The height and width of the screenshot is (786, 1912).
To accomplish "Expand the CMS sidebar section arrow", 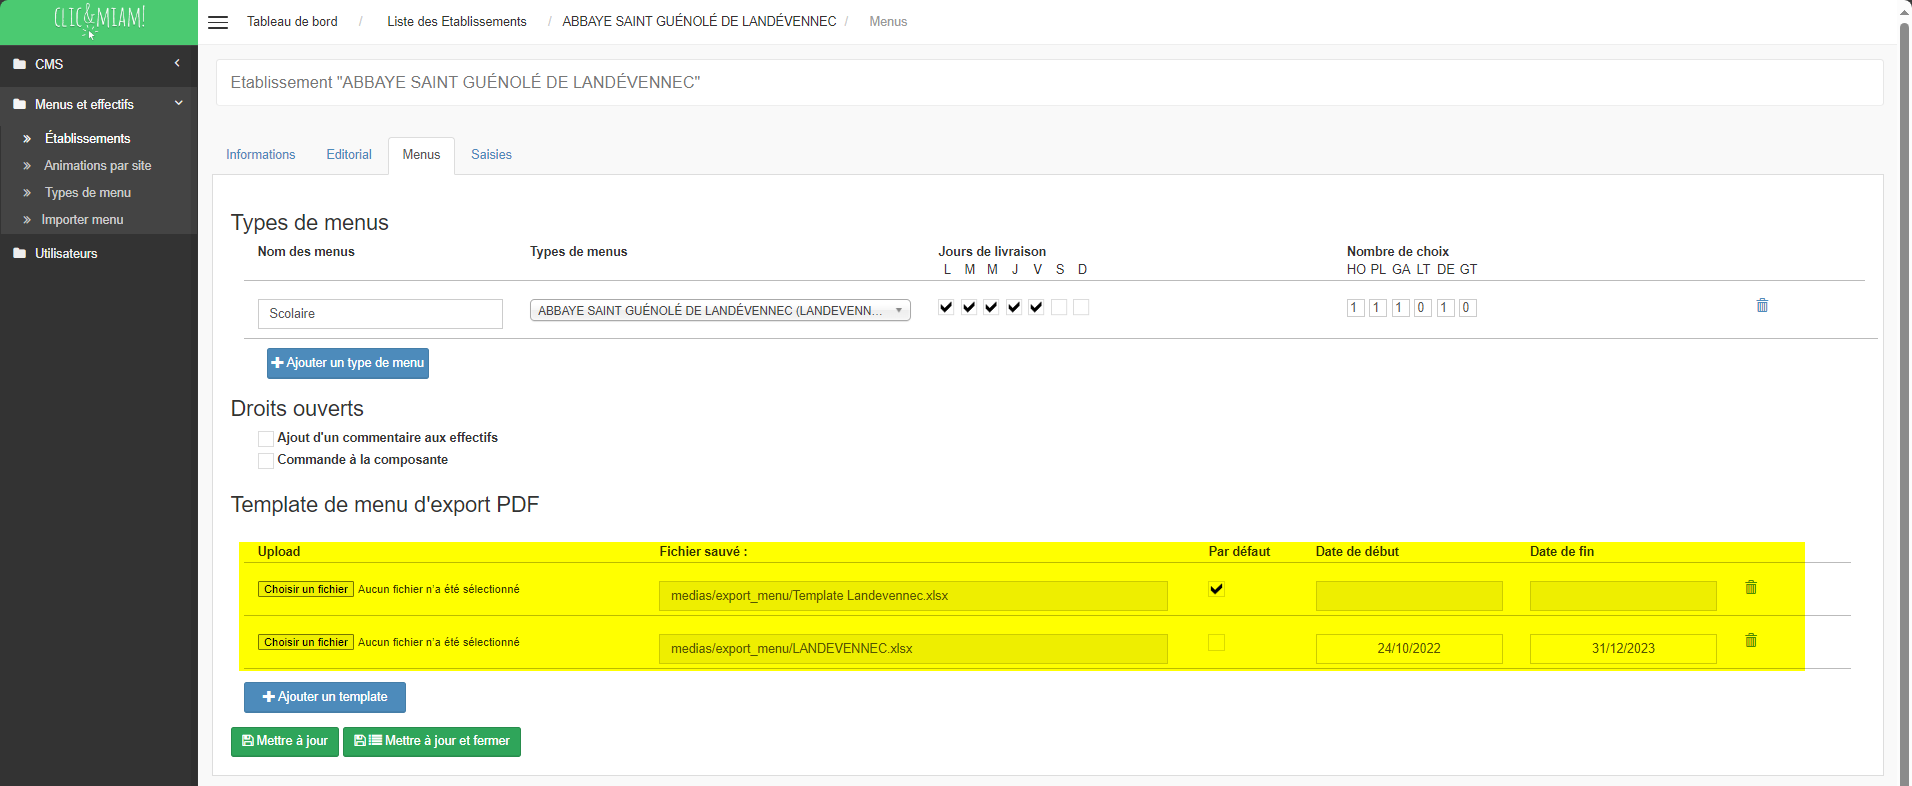I will 177,63.
